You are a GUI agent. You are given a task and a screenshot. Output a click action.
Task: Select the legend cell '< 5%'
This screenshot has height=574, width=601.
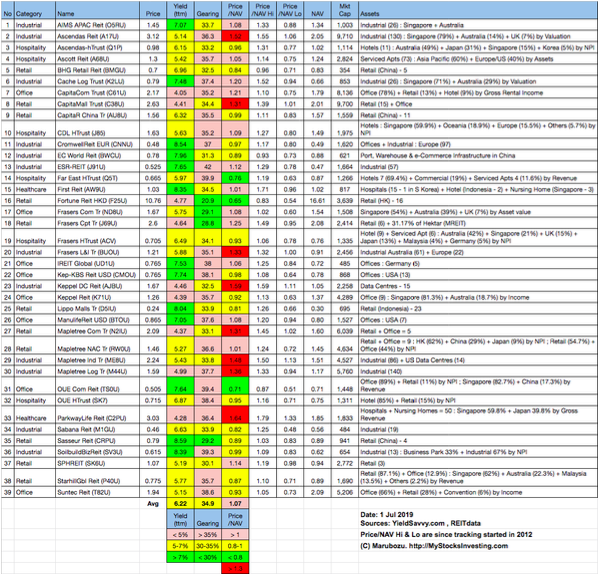coord(180,535)
